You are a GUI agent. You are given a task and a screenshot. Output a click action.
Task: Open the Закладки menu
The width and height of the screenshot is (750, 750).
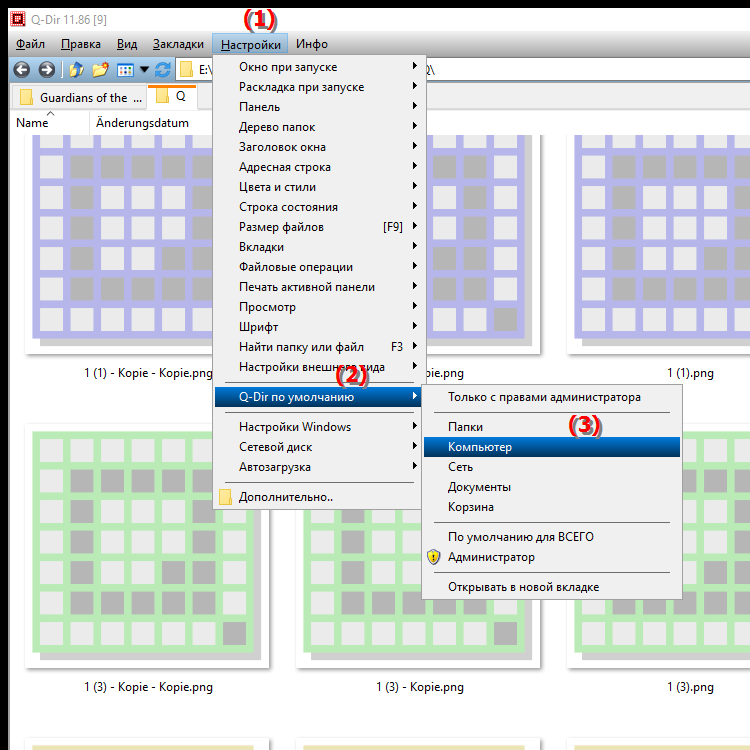(x=178, y=44)
